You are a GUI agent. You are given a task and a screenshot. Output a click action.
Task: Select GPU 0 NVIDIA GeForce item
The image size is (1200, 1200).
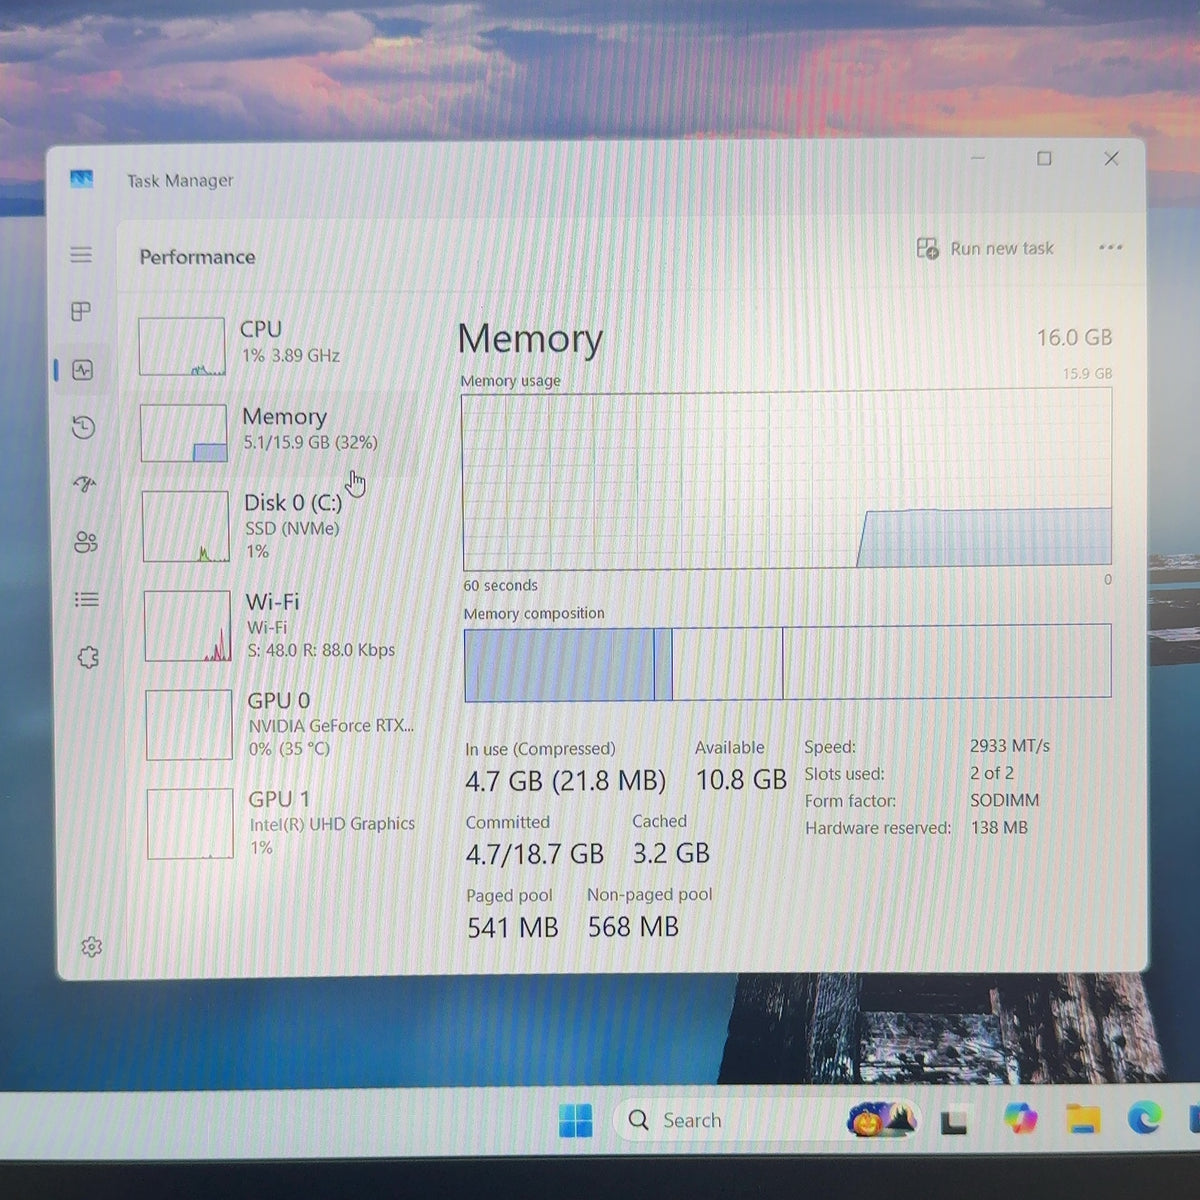click(284, 724)
